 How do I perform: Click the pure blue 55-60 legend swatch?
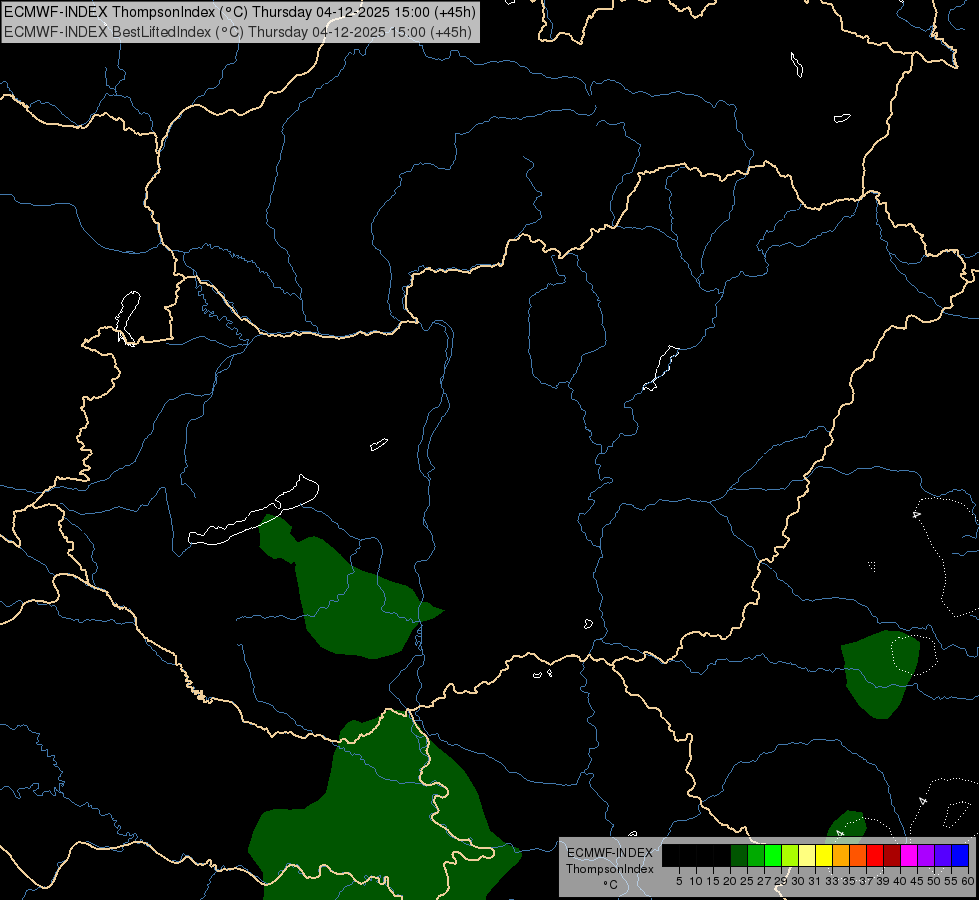[960, 855]
